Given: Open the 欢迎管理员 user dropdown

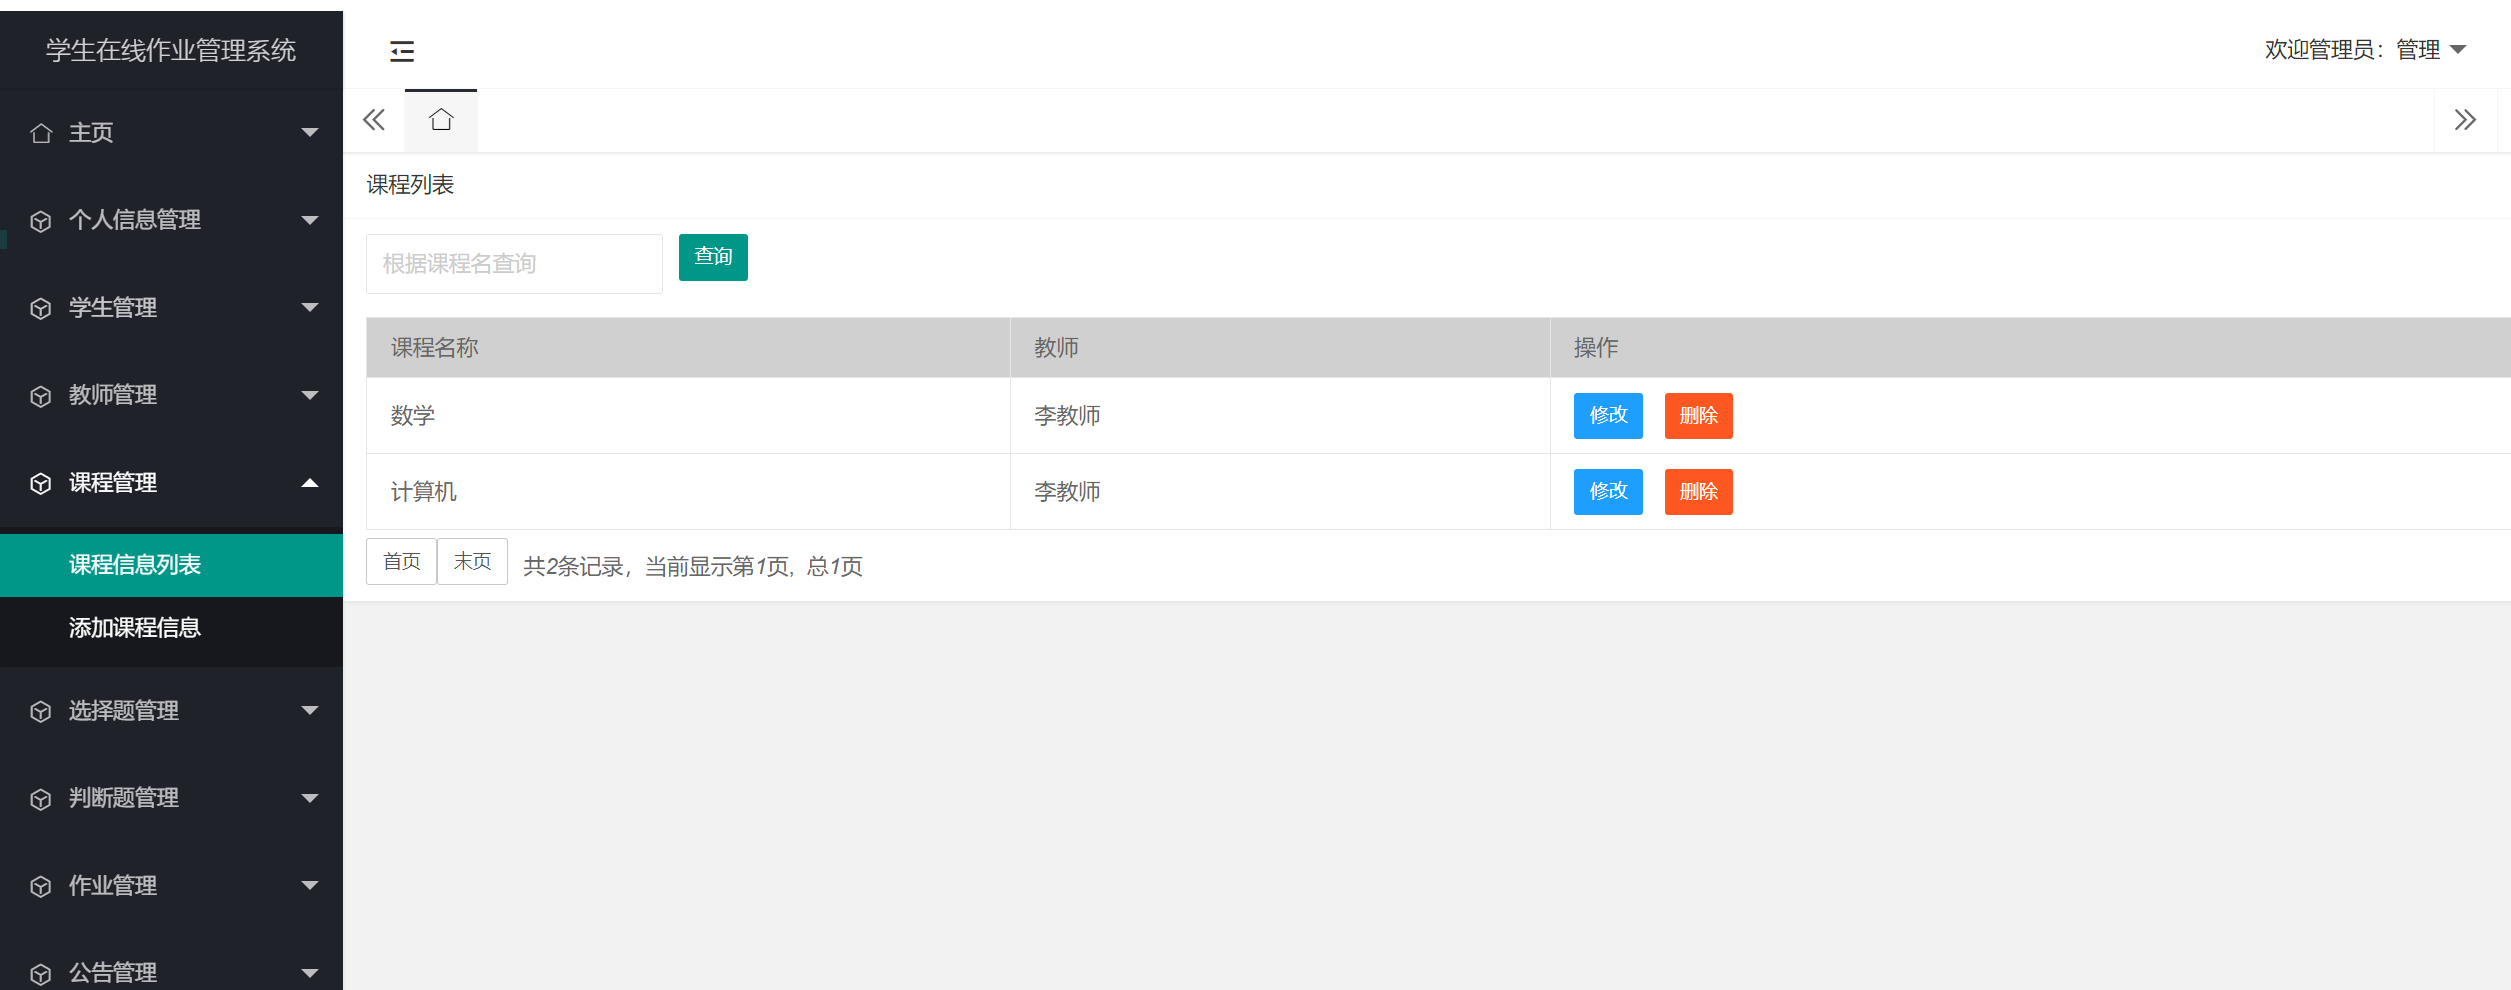Looking at the screenshot, I should [2365, 50].
